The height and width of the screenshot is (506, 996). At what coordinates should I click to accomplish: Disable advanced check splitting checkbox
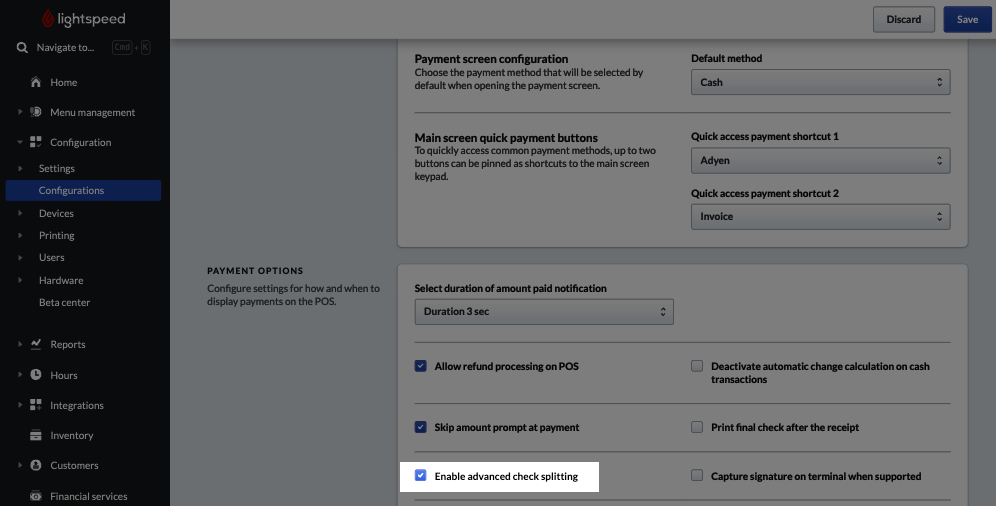click(x=421, y=476)
